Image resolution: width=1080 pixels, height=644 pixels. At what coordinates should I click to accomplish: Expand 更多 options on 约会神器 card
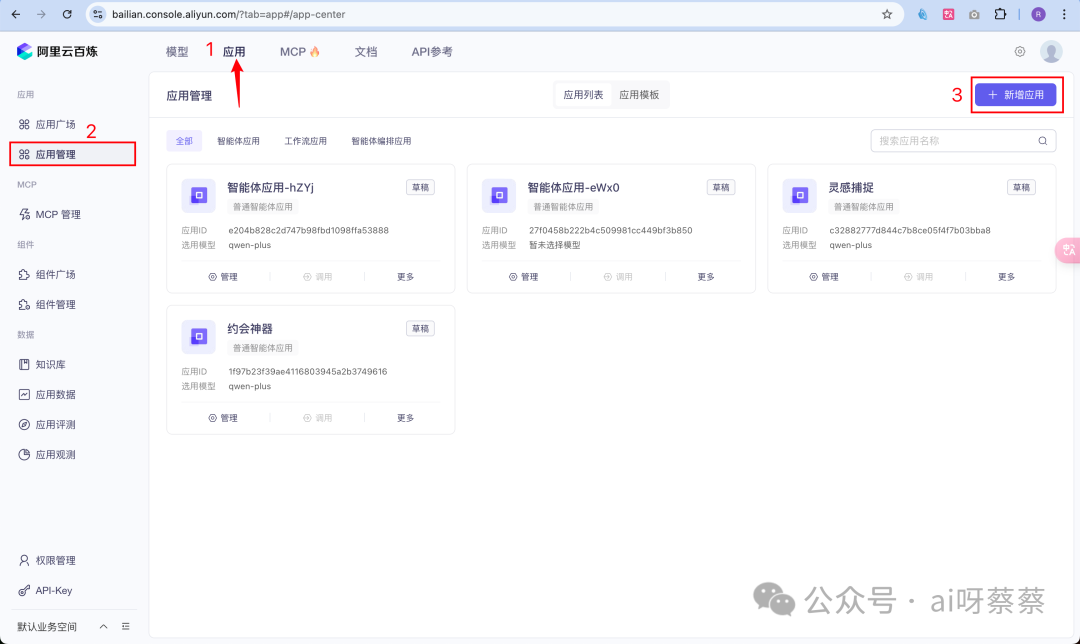coord(405,417)
